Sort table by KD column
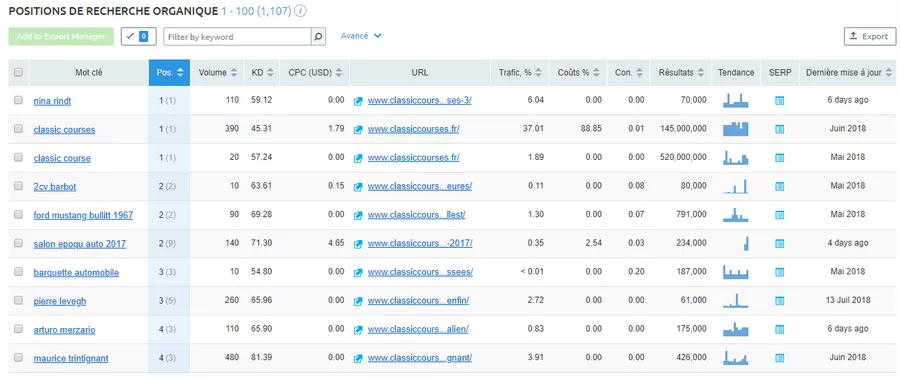Image resolution: width=900 pixels, height=377 pixels. click(262, 73)
